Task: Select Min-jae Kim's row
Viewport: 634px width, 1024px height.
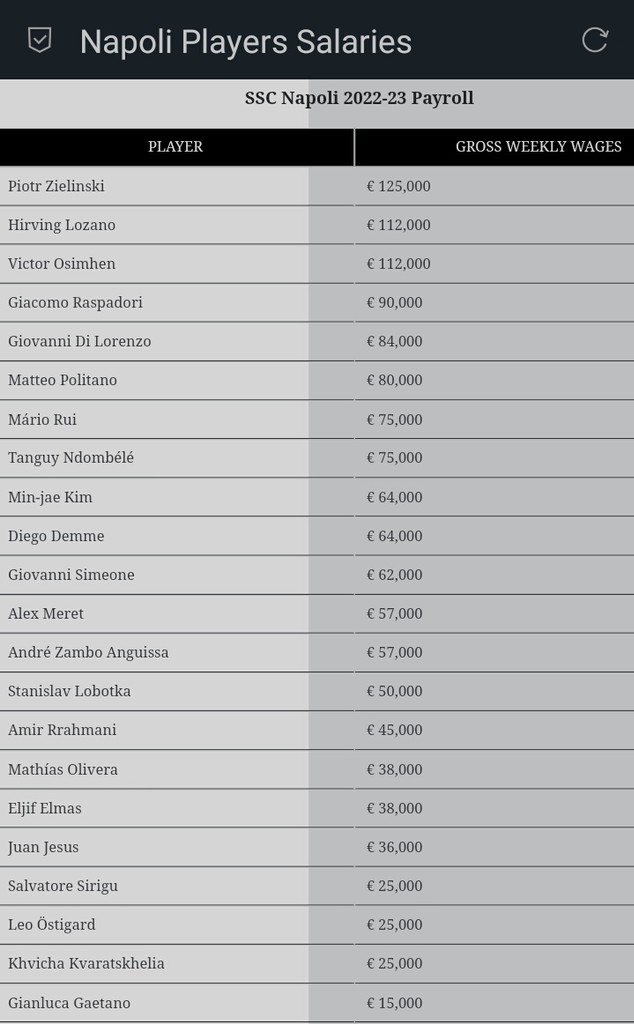Action: [x=50, y=497]
